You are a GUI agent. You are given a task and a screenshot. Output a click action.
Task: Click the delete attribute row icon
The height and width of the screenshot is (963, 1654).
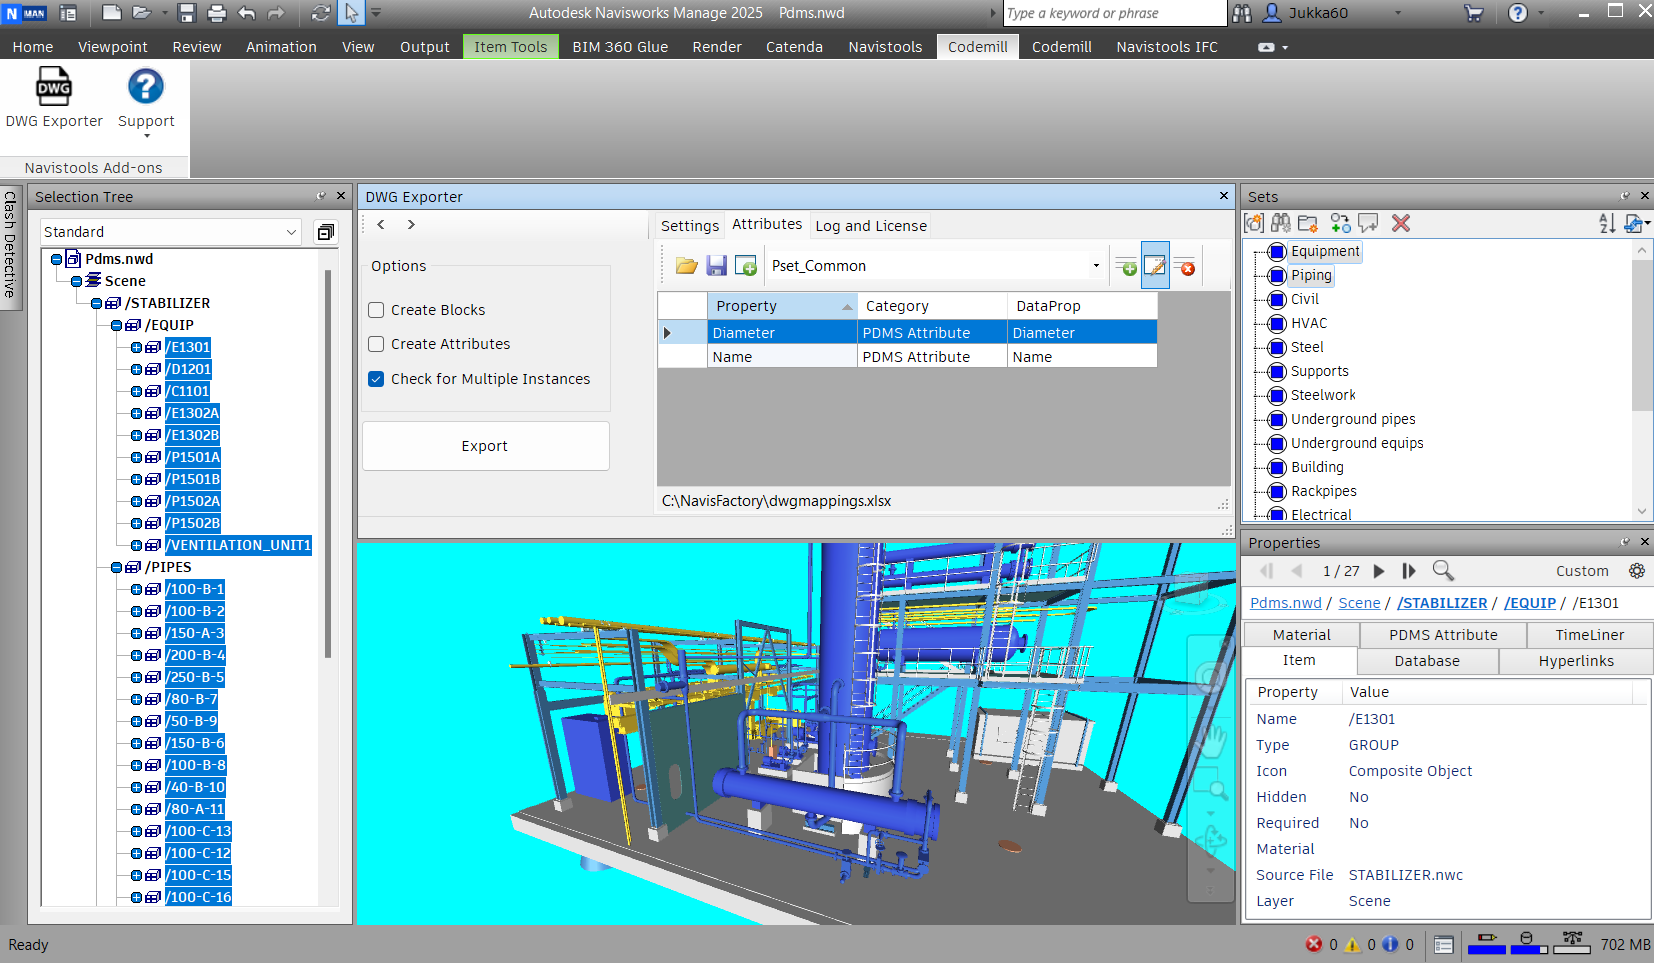1185,267
